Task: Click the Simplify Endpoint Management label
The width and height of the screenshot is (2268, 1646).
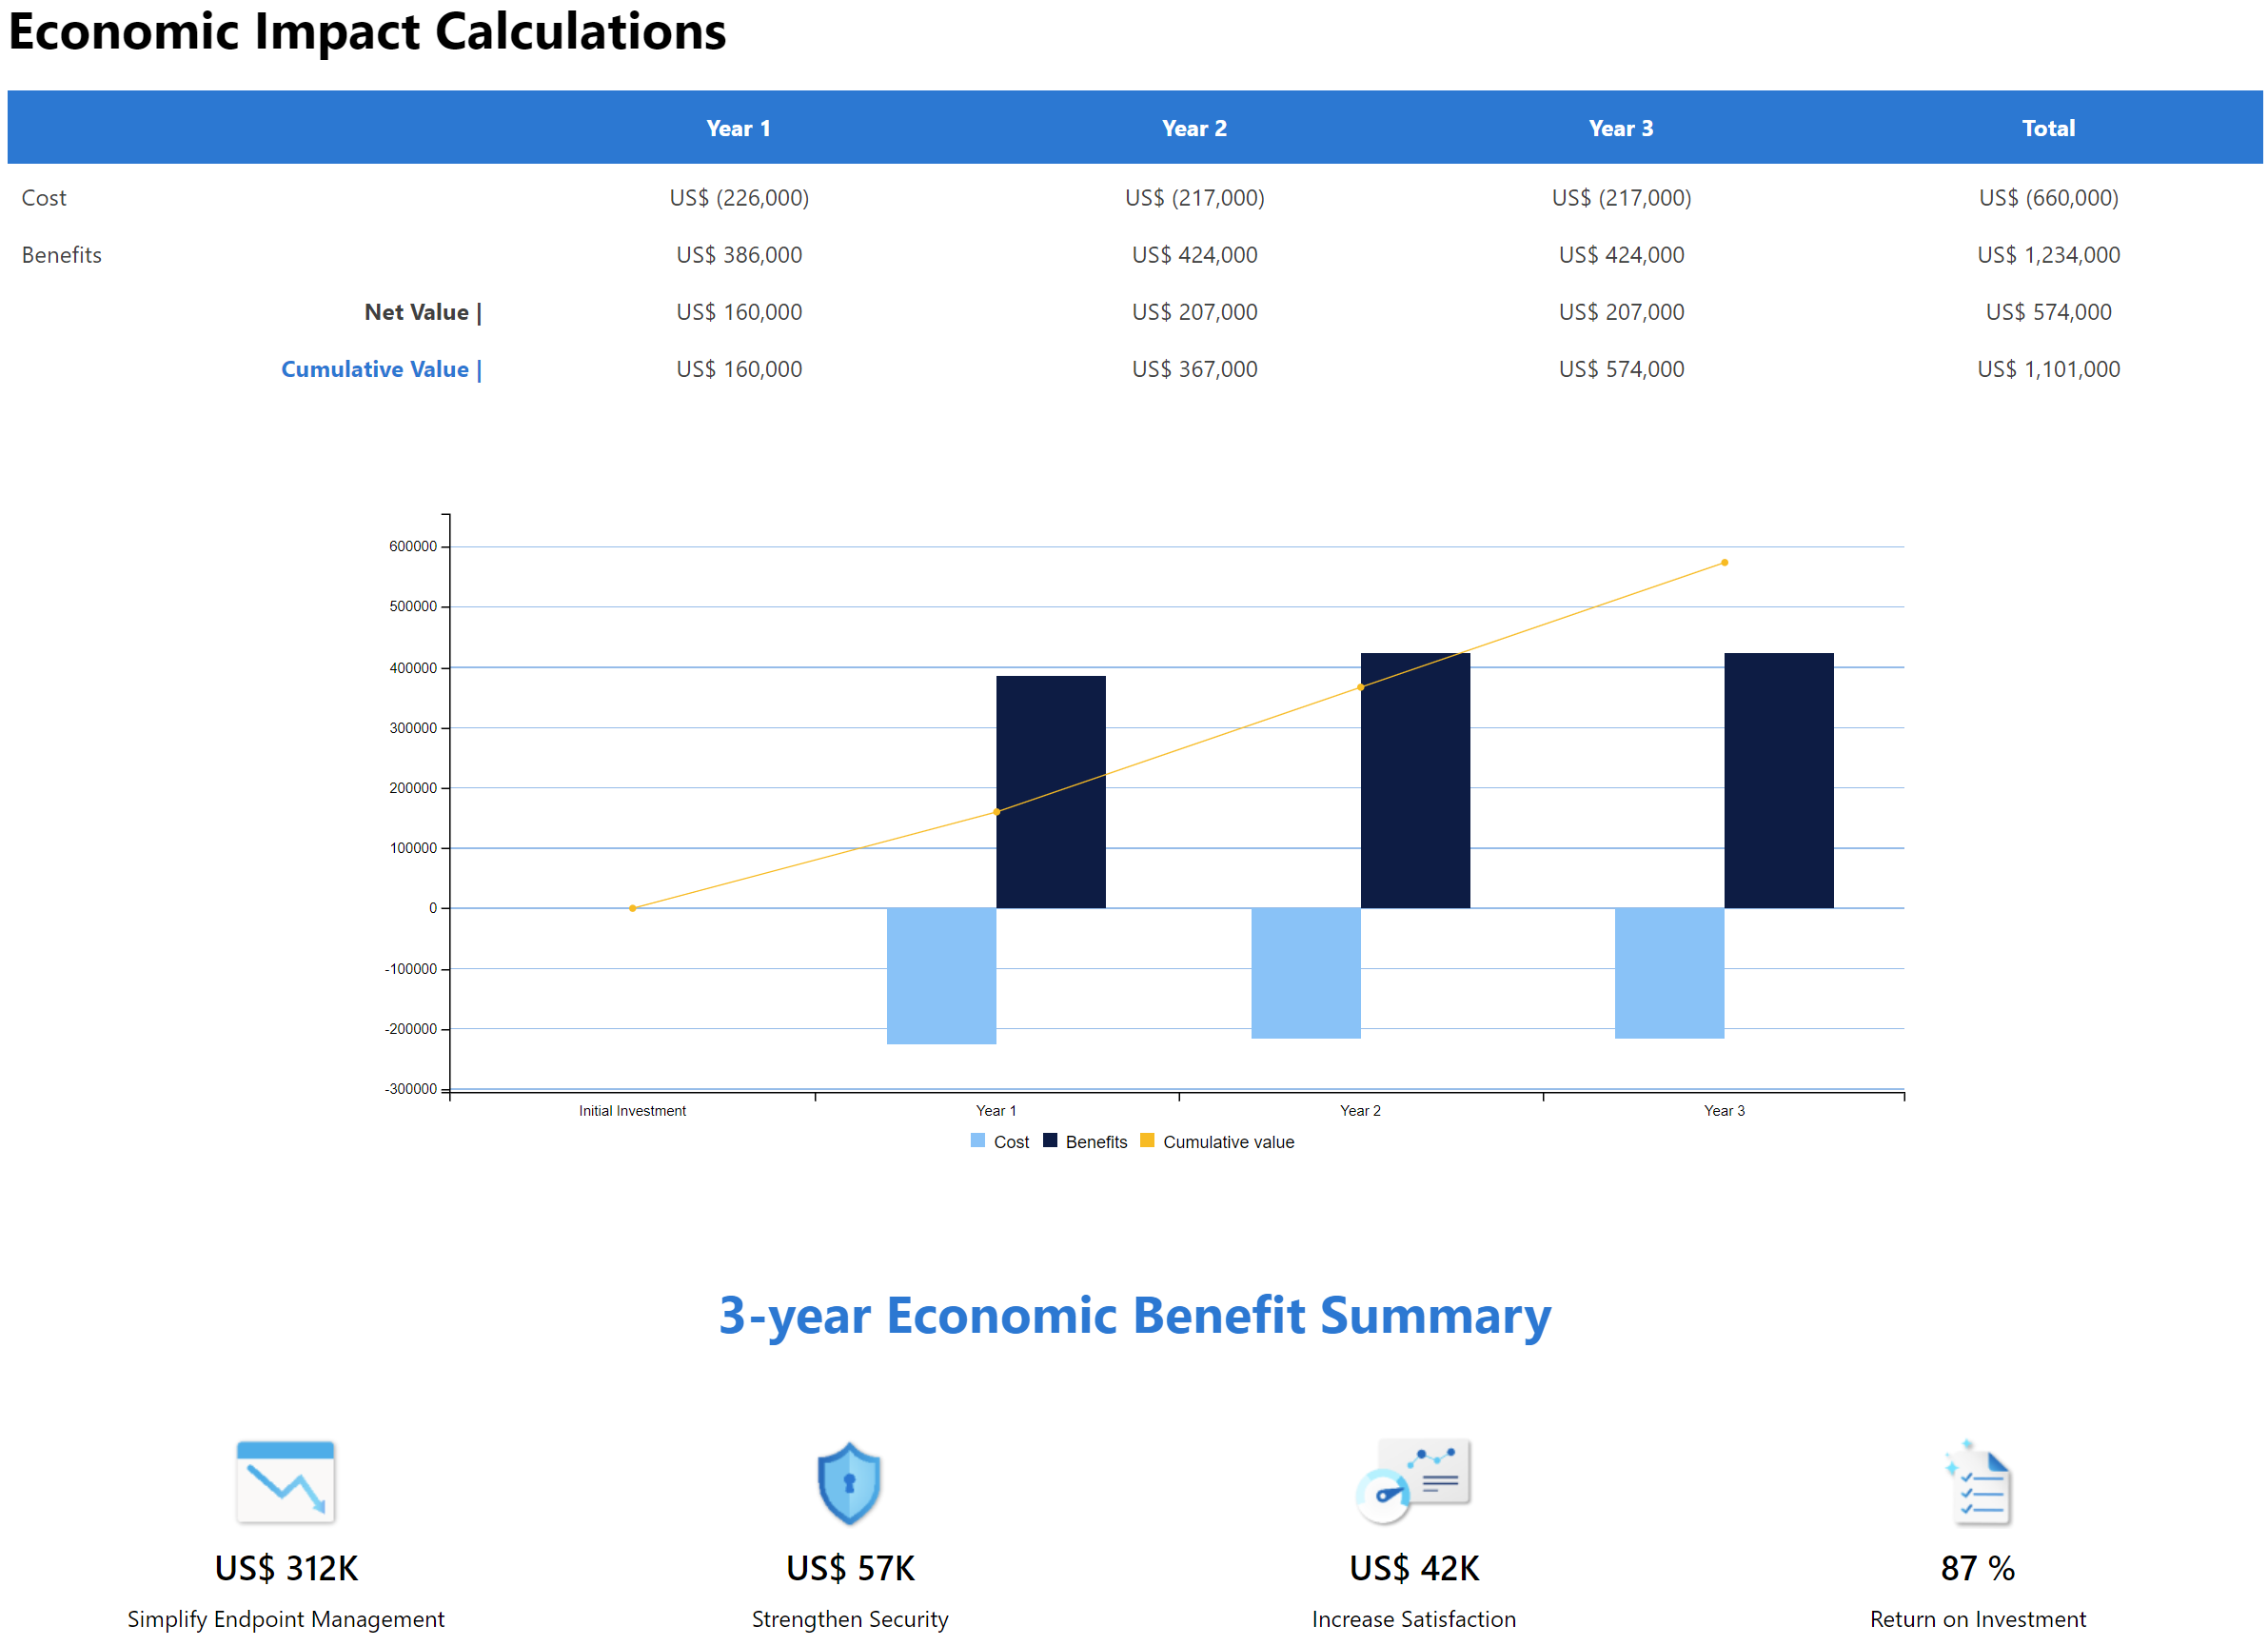Action: (285, 1619)
